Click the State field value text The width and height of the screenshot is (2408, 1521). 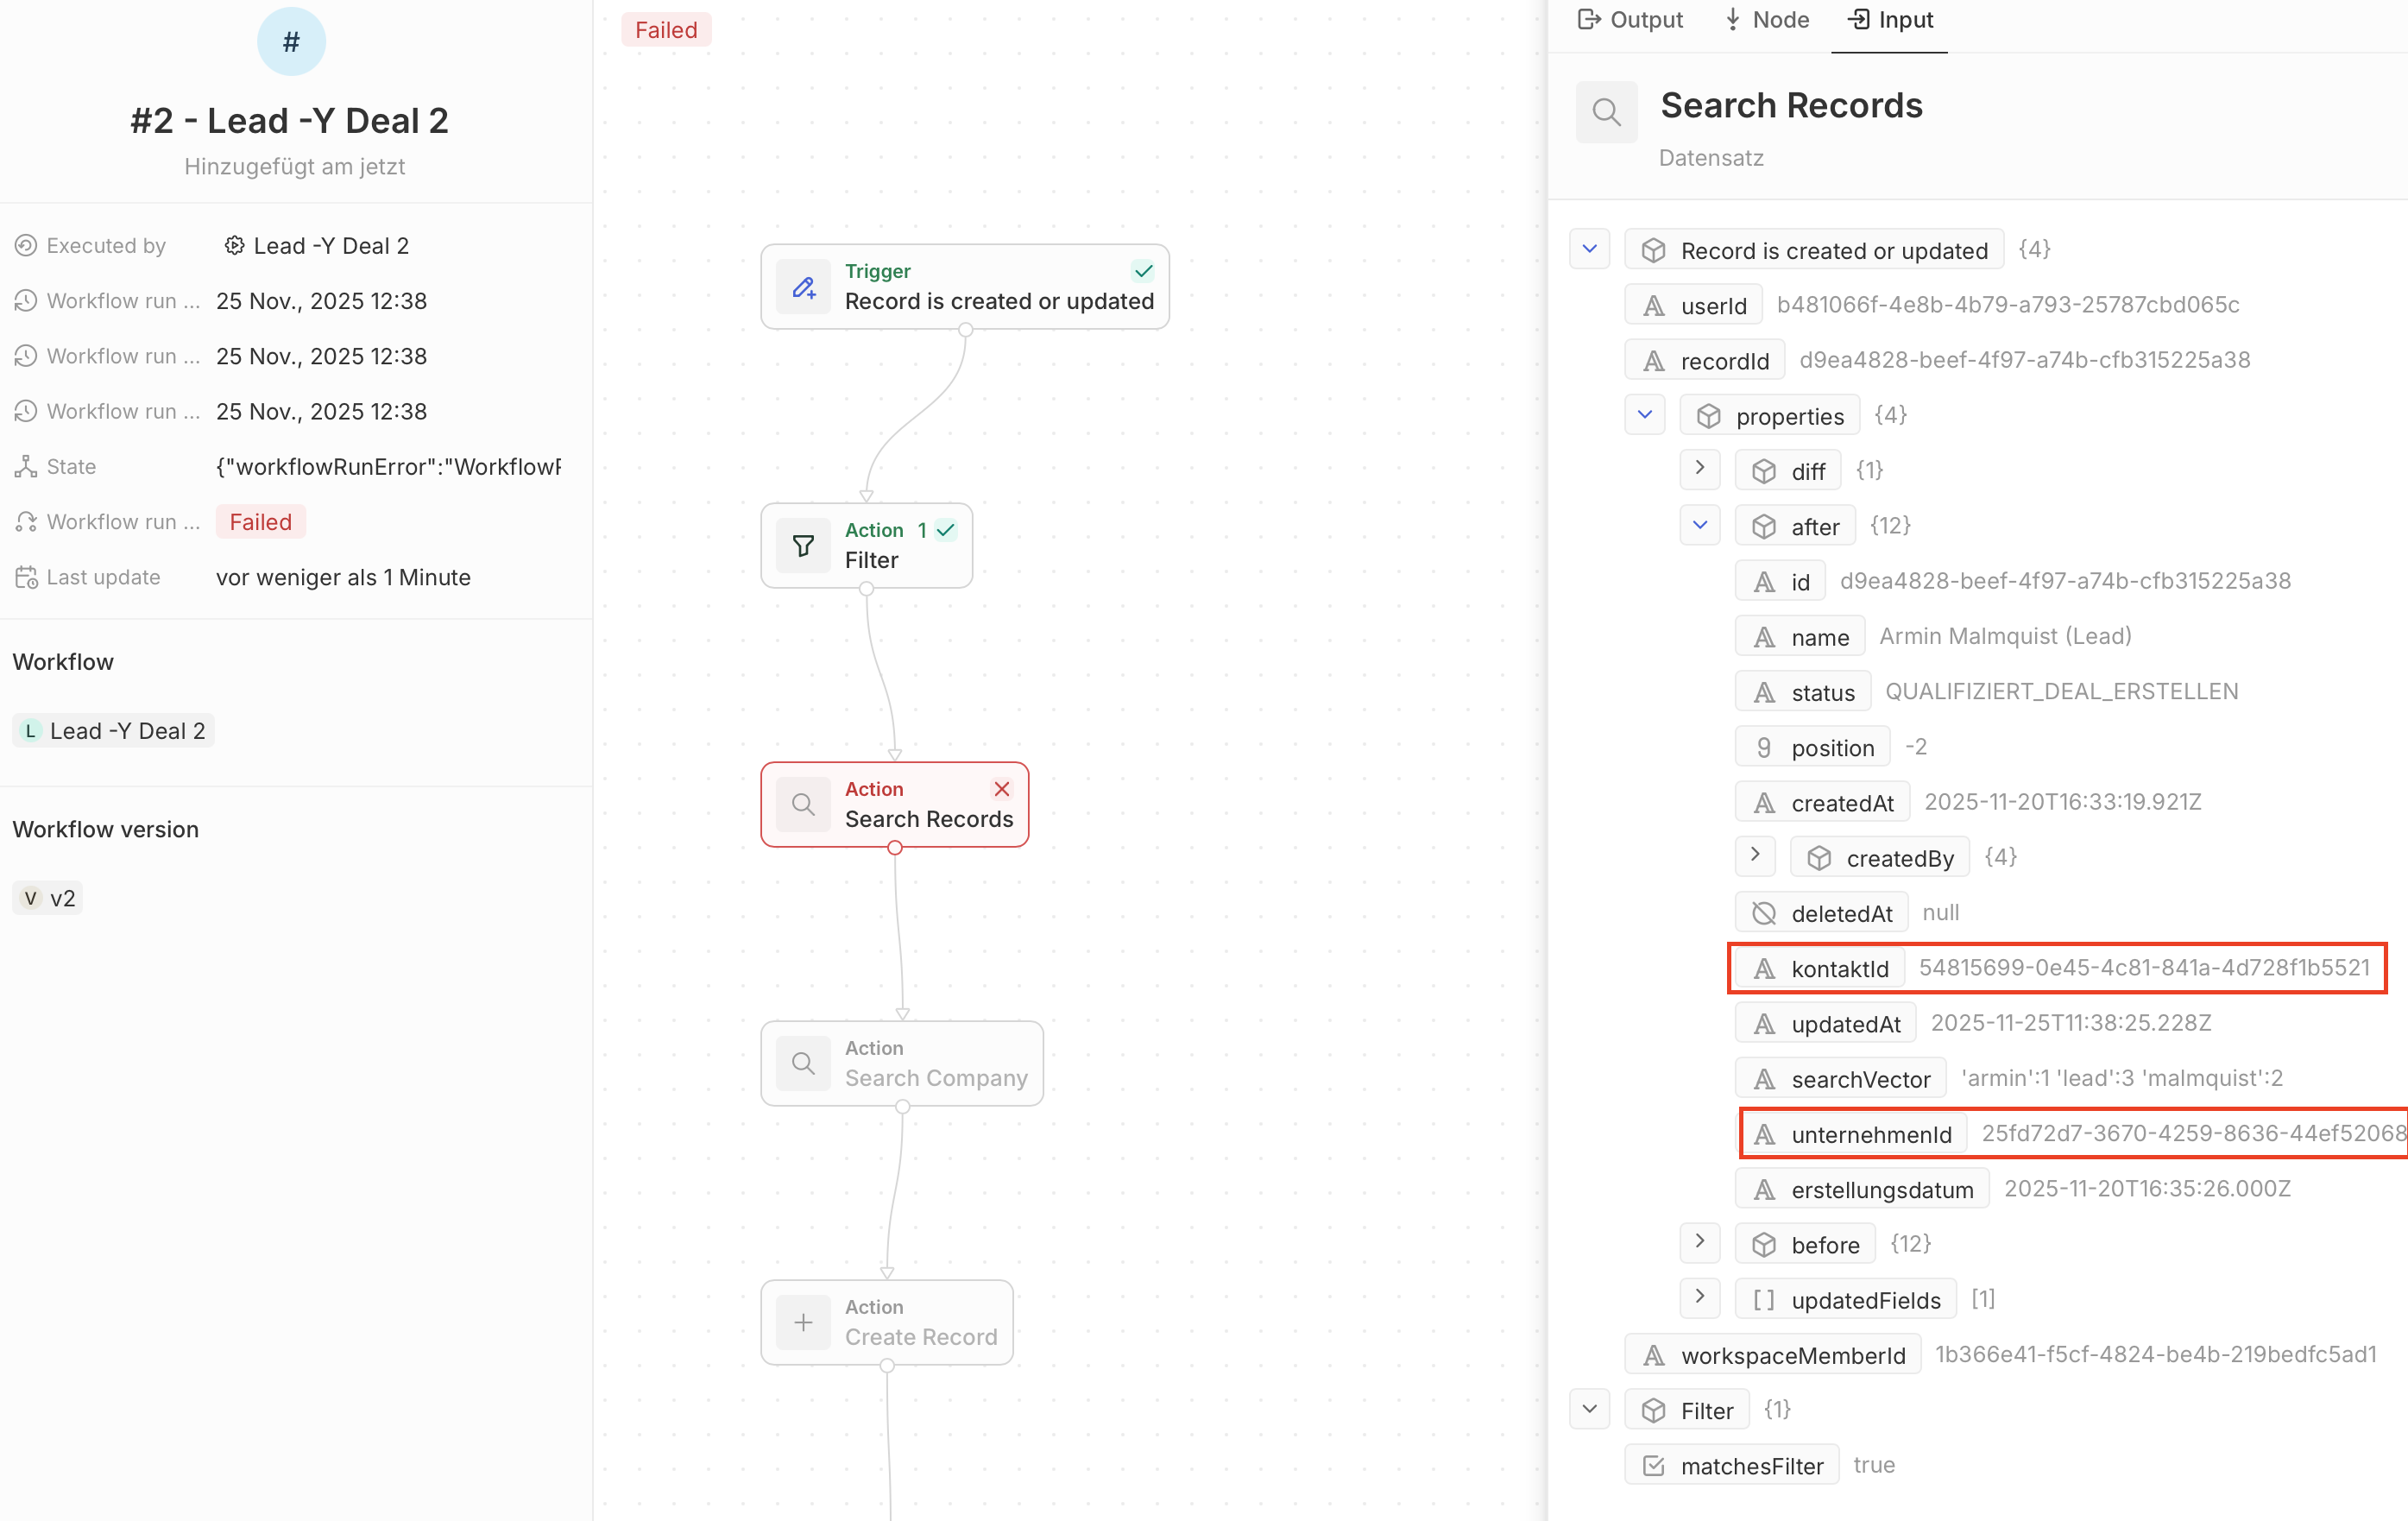(388, 467)
